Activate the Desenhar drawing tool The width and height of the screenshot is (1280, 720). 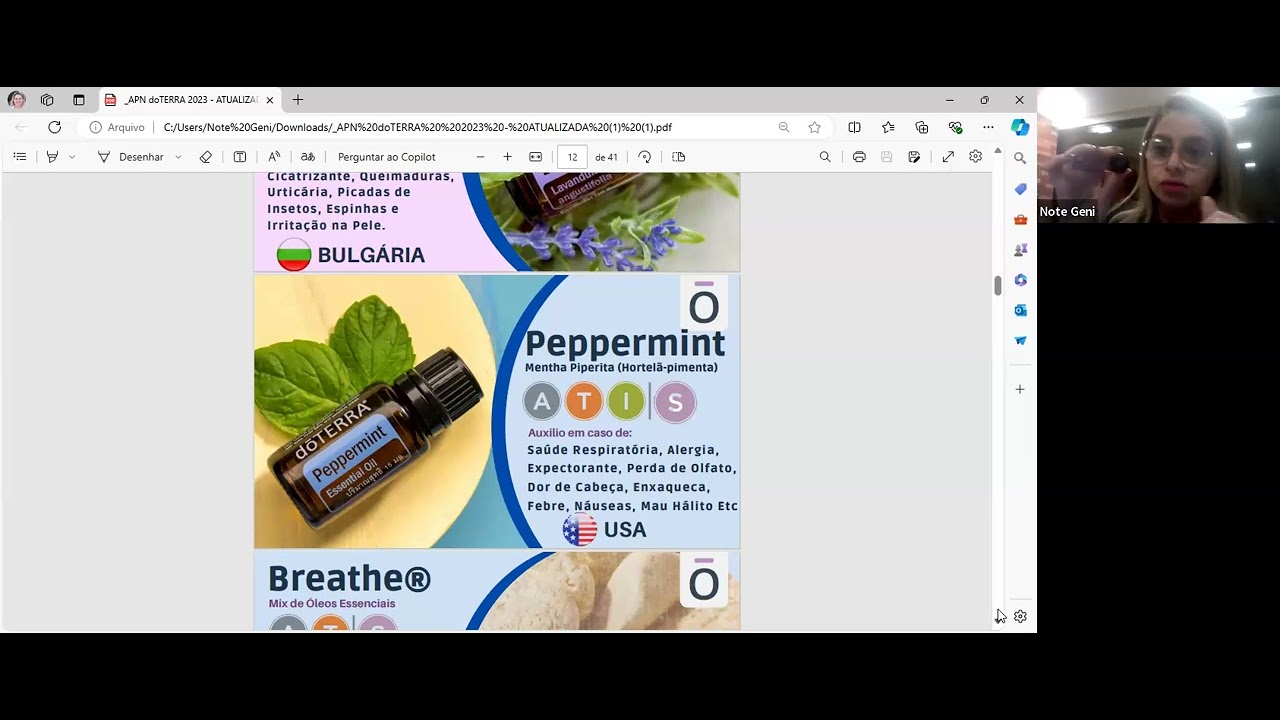point(130,157)
